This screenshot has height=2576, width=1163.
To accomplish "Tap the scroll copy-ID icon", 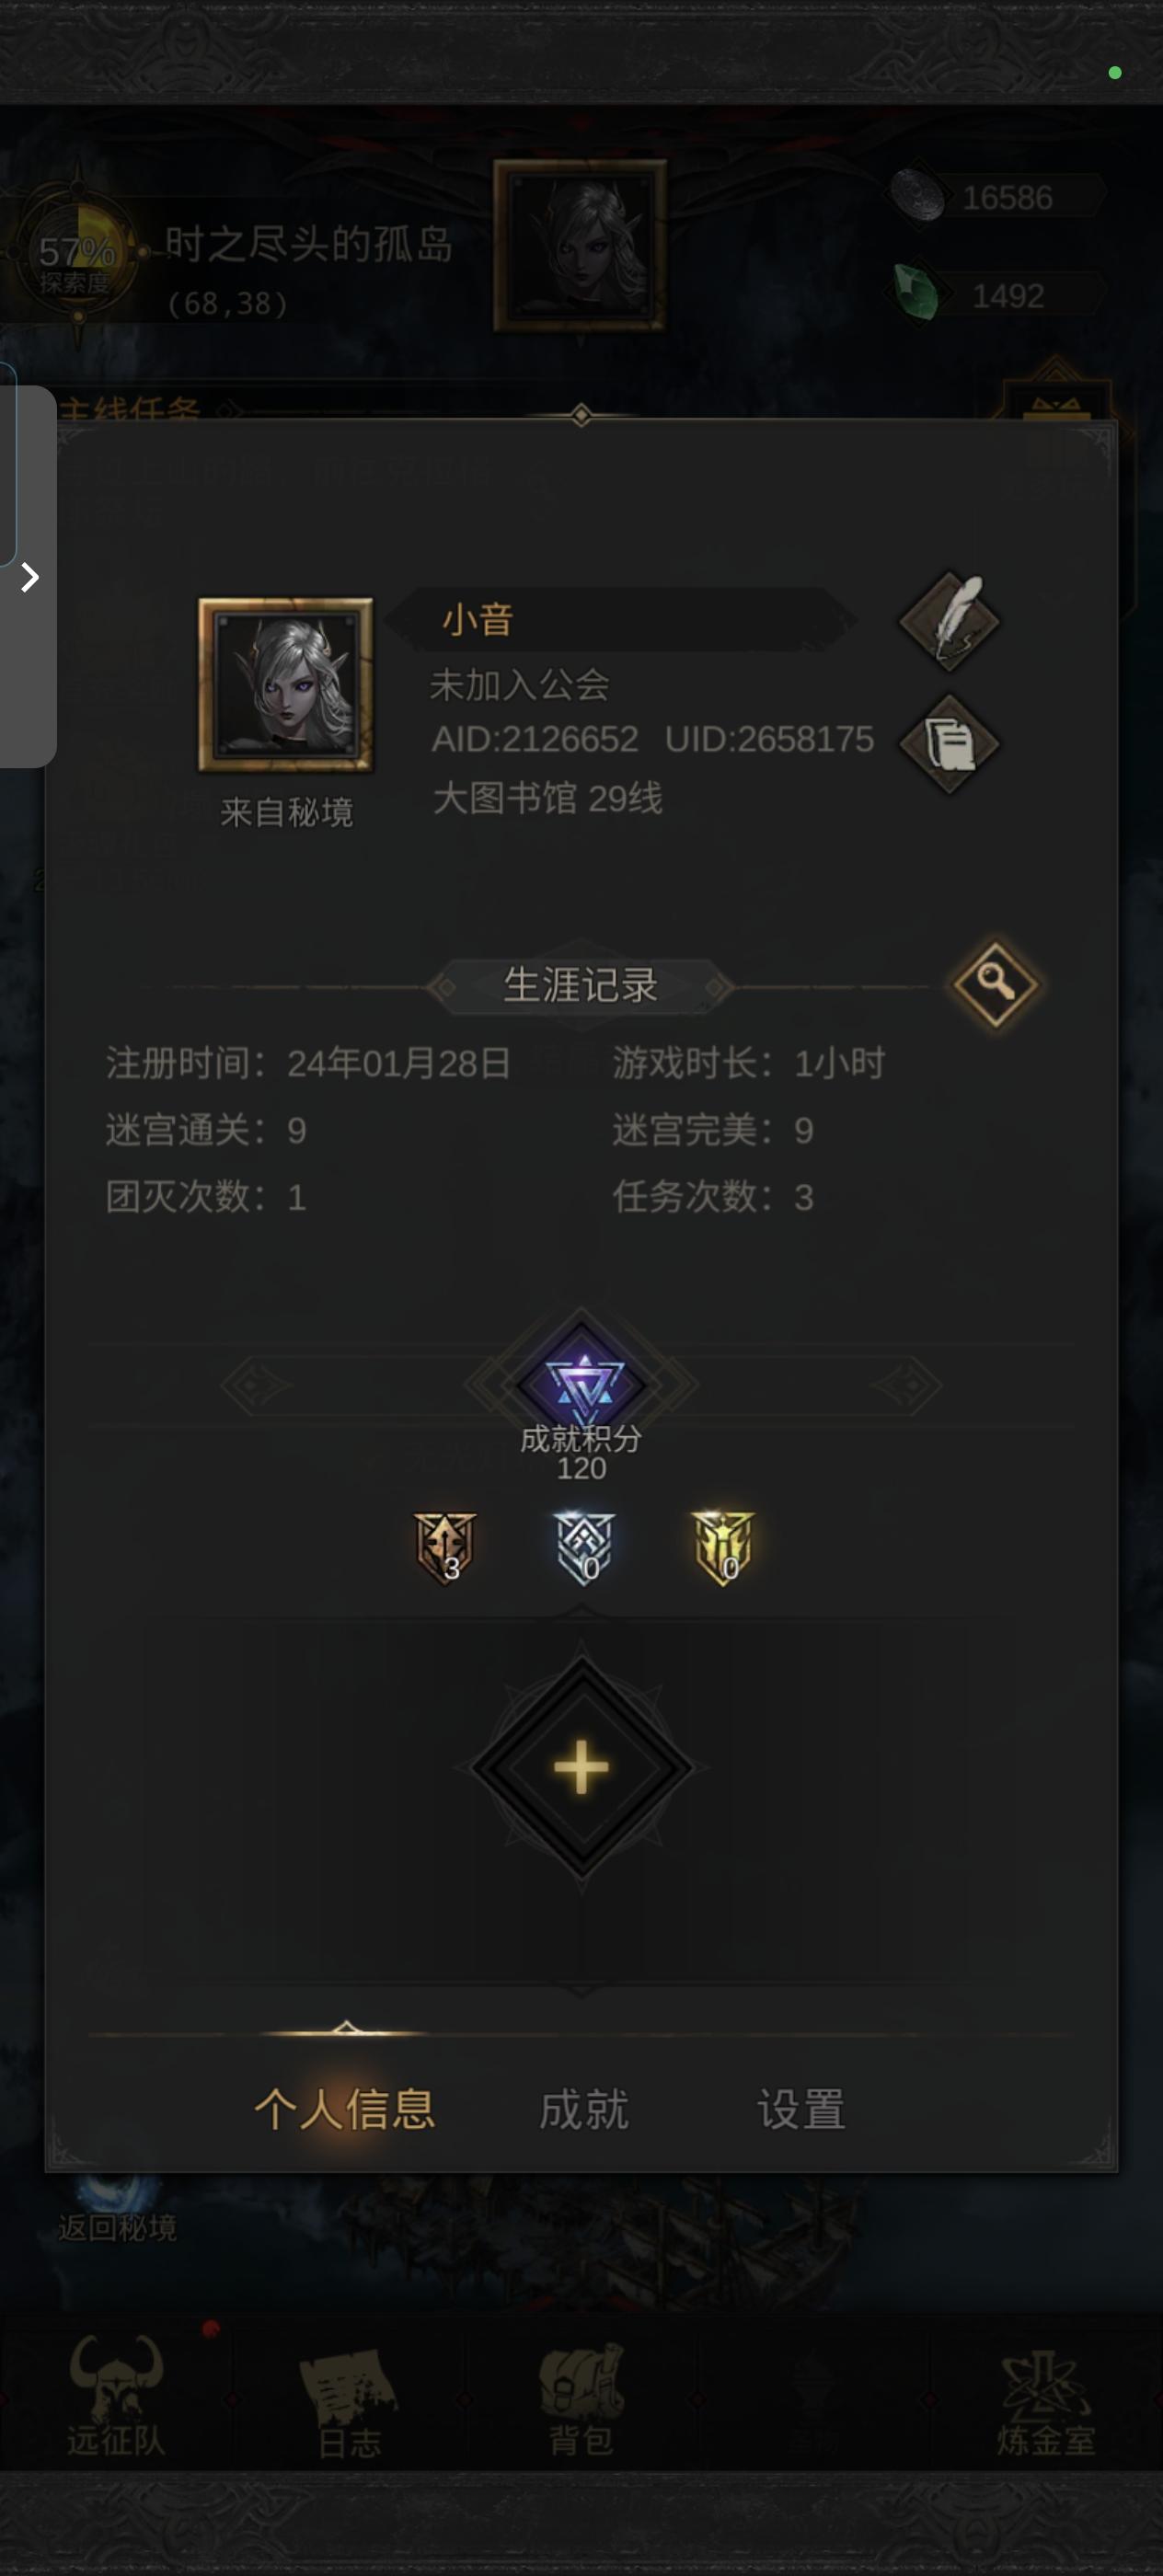I will coord(949,744).
